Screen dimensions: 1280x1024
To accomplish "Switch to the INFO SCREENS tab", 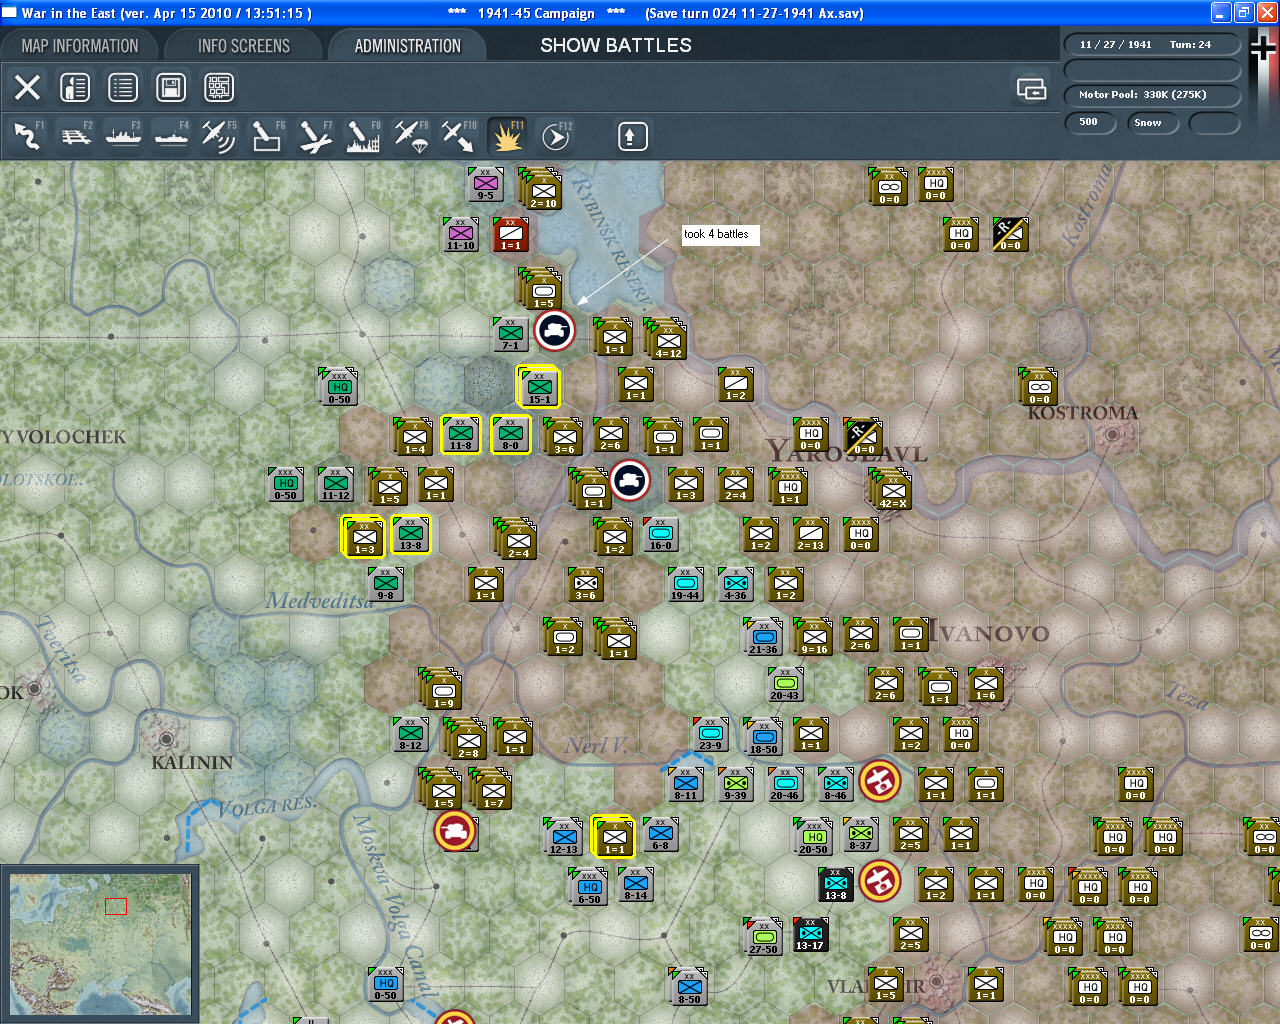I will coord(244,46).
